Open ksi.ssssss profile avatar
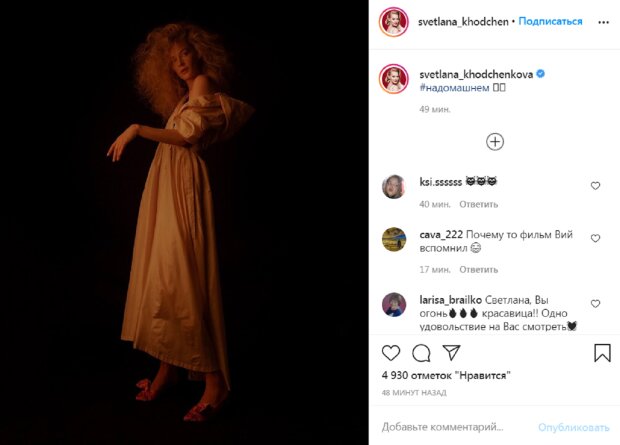 pos(394,187)
